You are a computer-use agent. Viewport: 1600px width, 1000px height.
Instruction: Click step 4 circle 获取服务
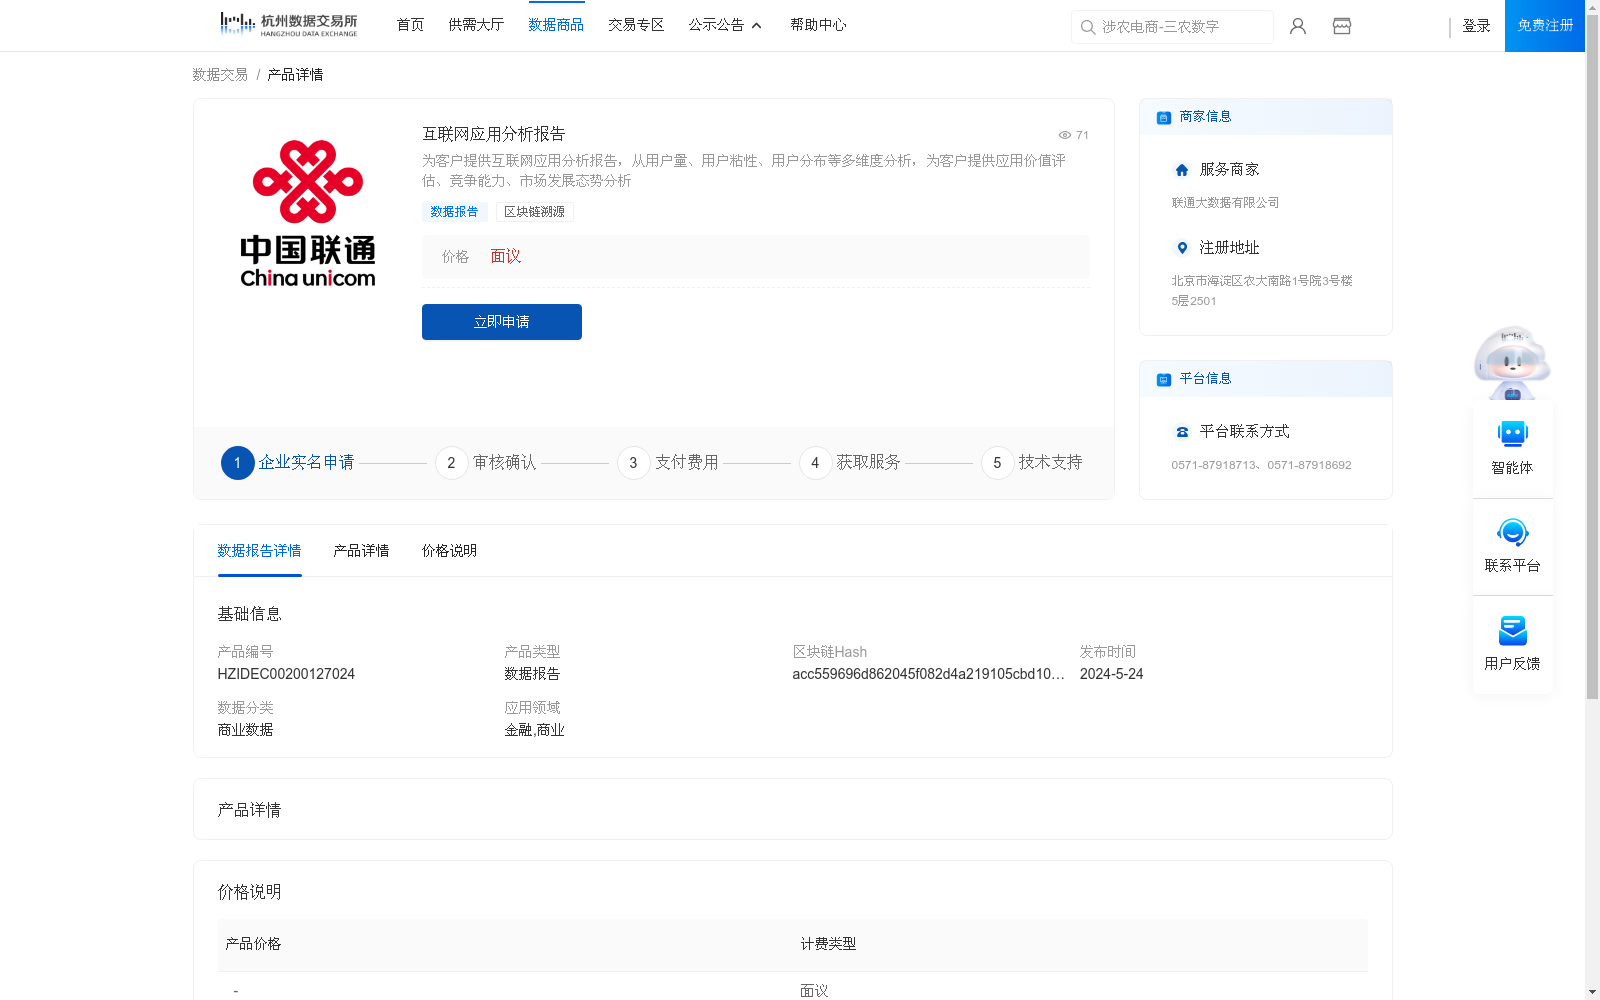click(x=815, y=463)
